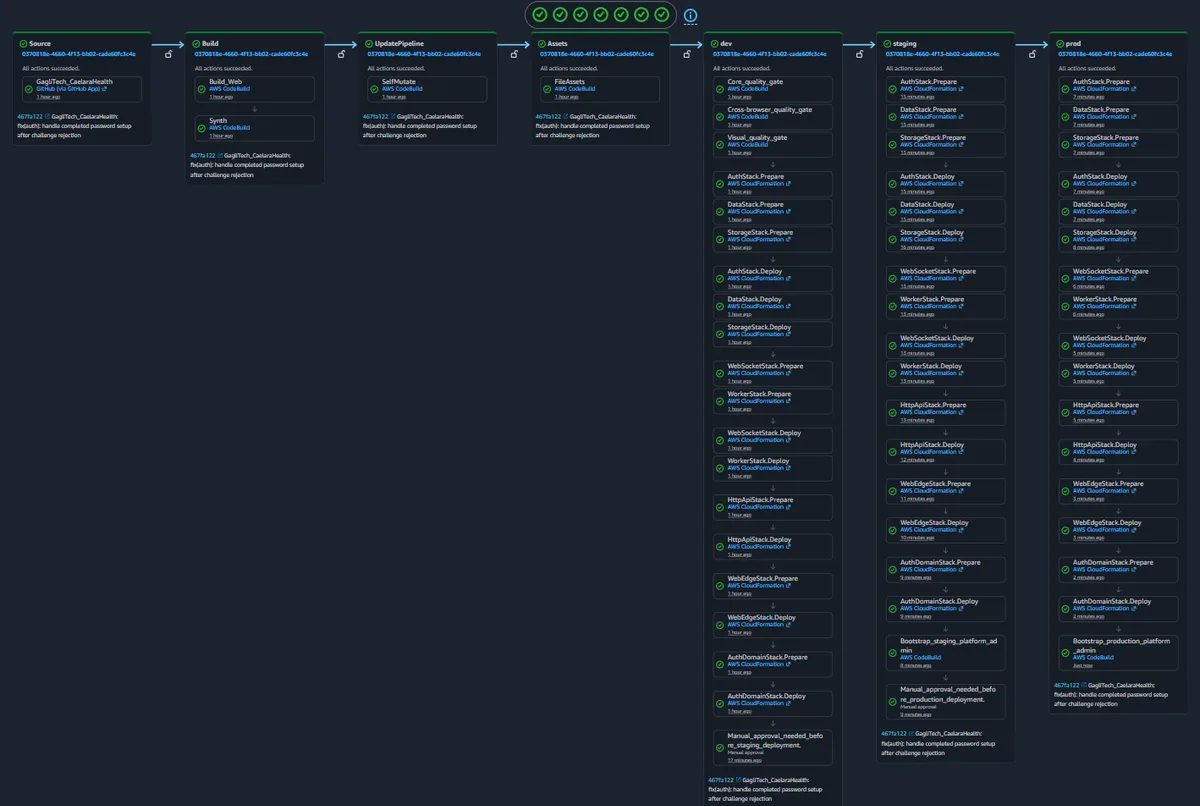Image resolution: width=1200 pixels, height=806 pixels.
Task: Open AWS CodeBuild link under FileAssets
Action: pyautogui.click(x=575, y=89)
